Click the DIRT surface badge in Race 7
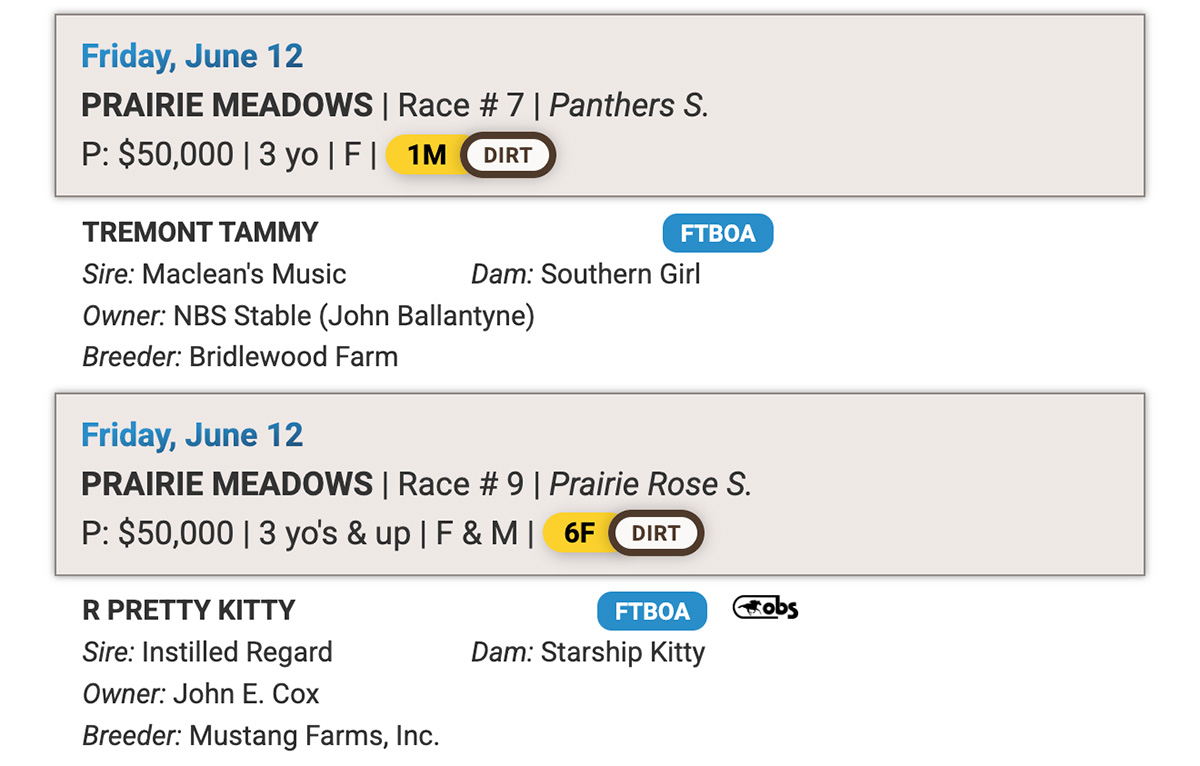Viewport: 1200px width, 766px height. point(507,155)
